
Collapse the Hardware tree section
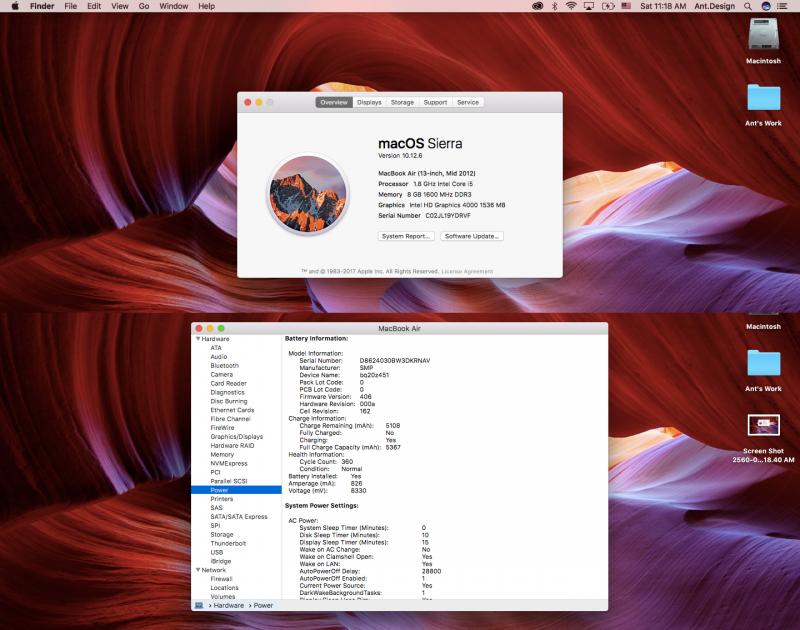tap(198, 339)
